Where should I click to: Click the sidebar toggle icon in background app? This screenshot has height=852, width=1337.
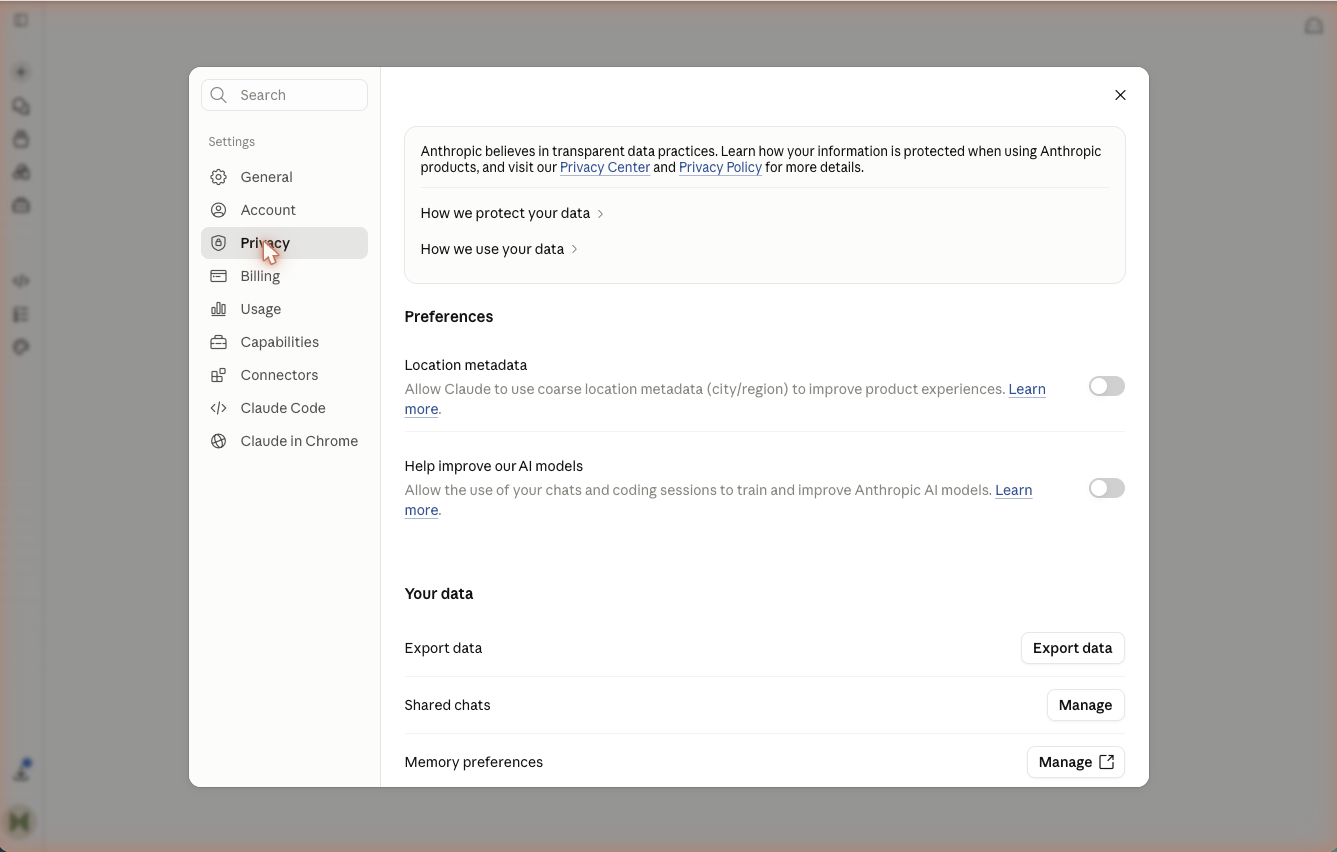click(x=21, y=20)
